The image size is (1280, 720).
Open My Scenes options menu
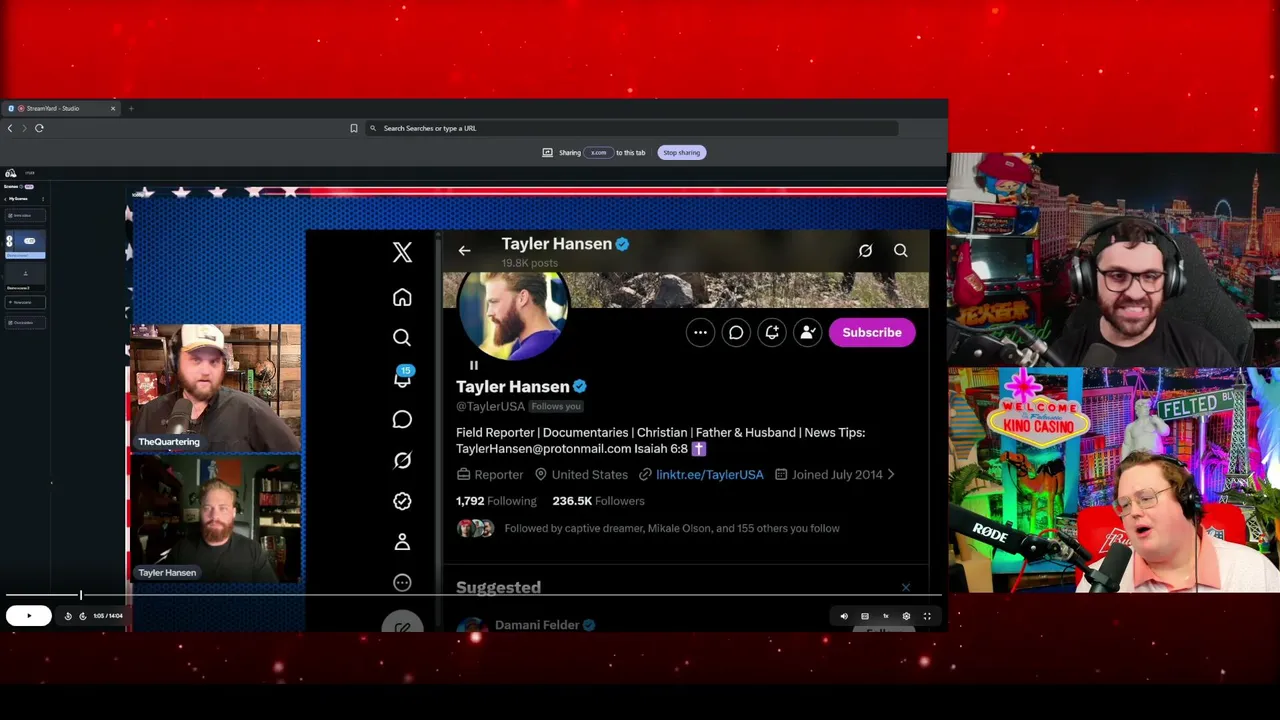click(43, 199)
